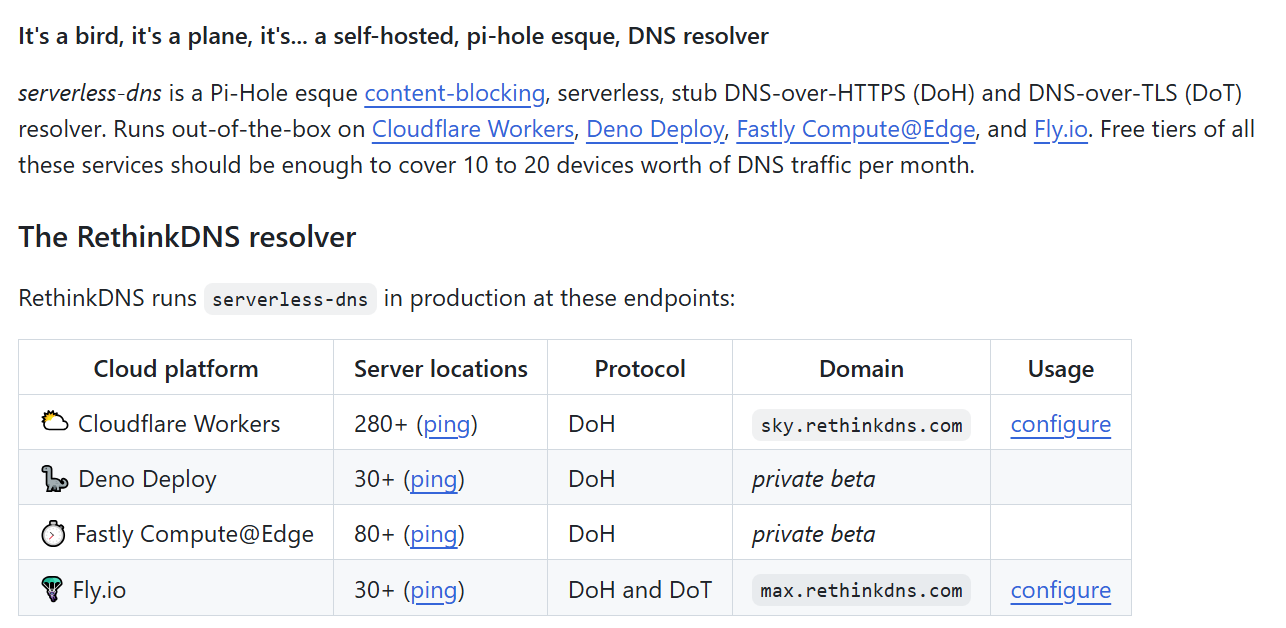Open the Cloudflare Workers link in the paragraph
The image size is (1286, 628).
point(473,129)
